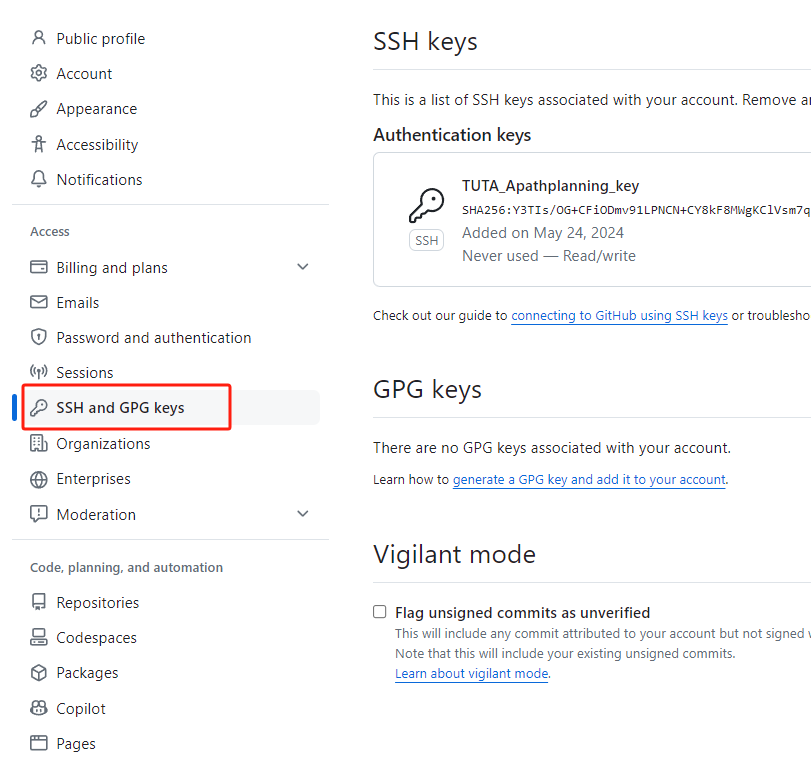This screenshot has width=811, height=769.
Task: Open the Organizations settings page
Action: point(103,443)
